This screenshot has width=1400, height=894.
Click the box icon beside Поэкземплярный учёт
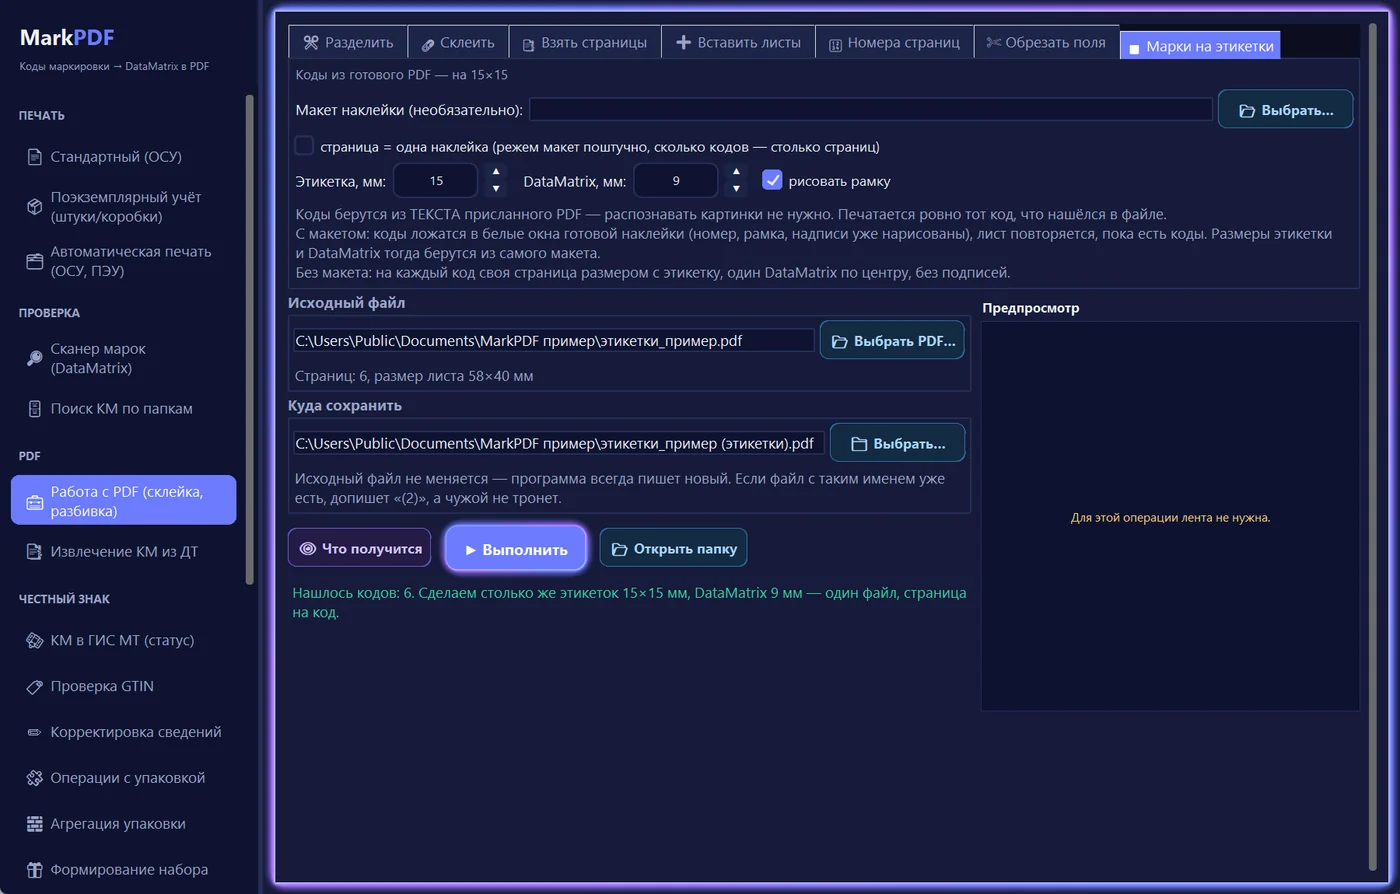34,207
